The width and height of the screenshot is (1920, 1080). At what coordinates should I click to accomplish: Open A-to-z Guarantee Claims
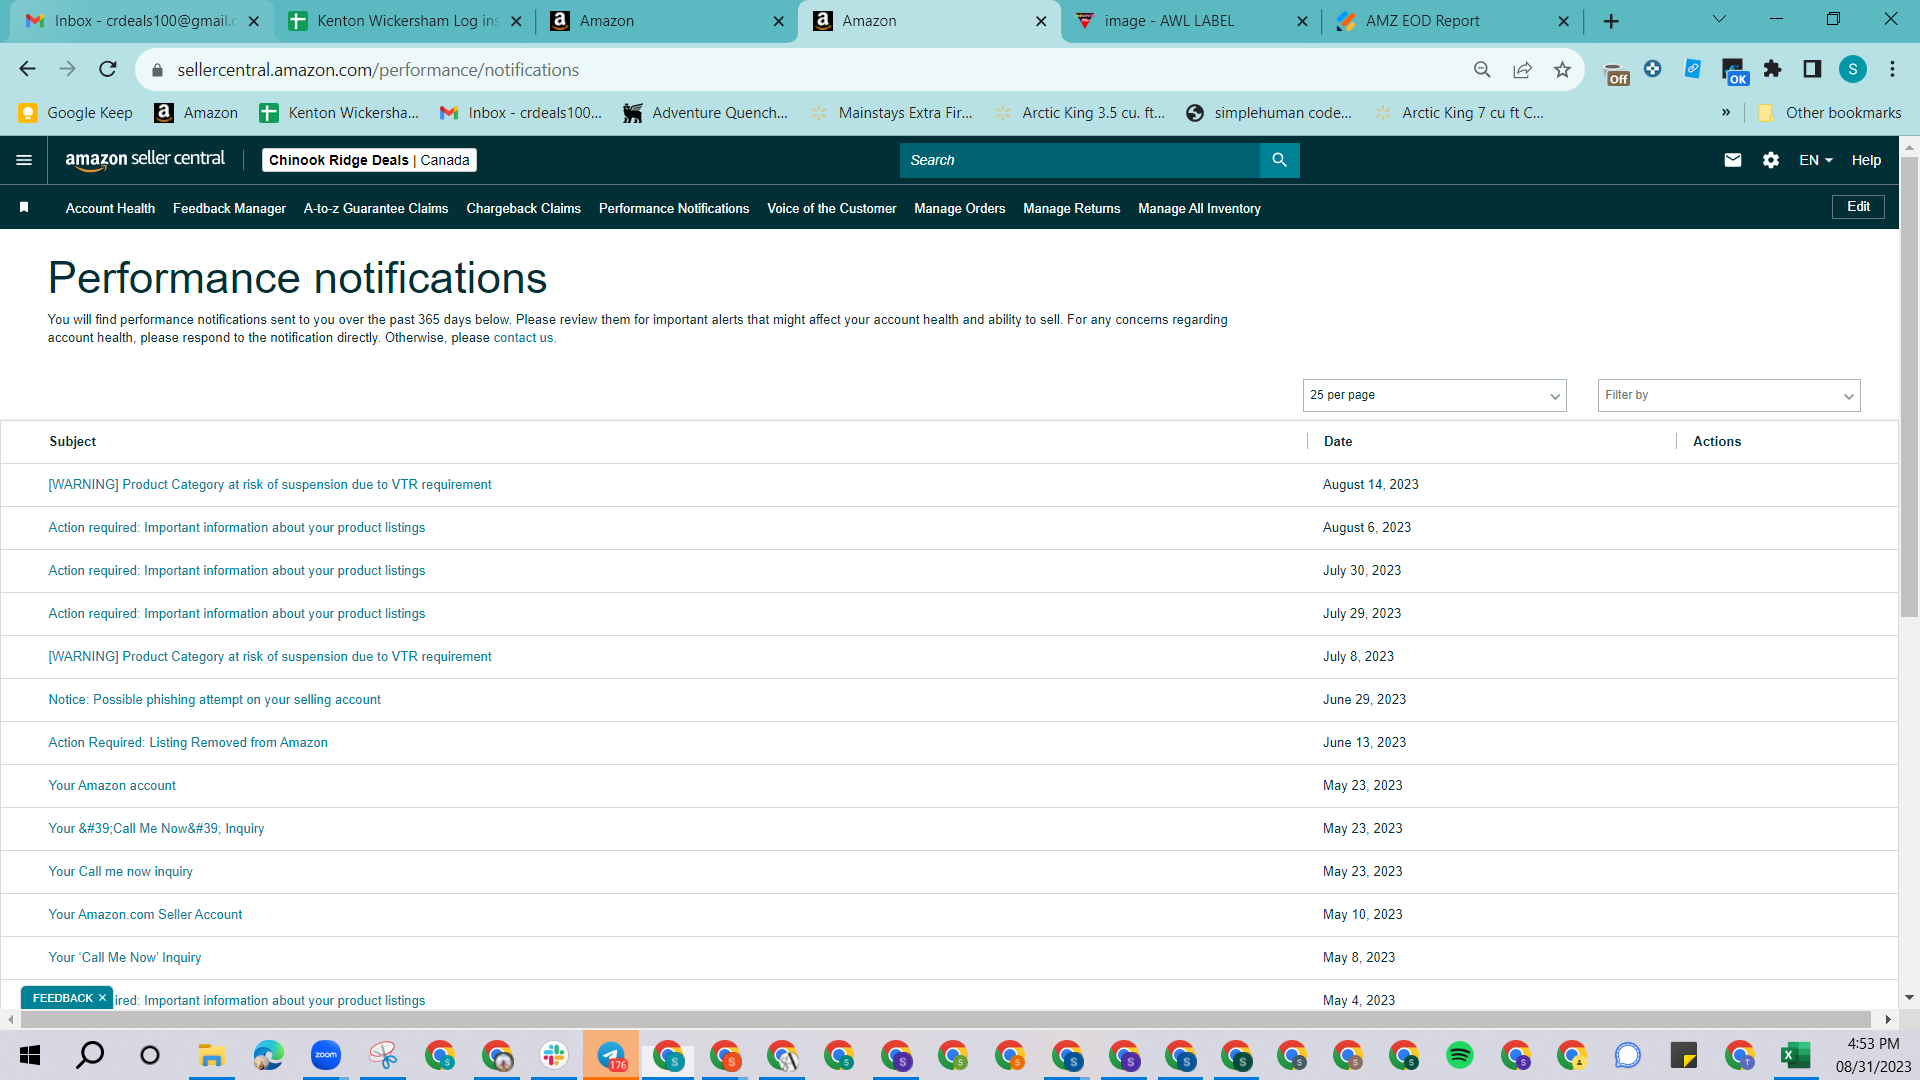[376, 208]
